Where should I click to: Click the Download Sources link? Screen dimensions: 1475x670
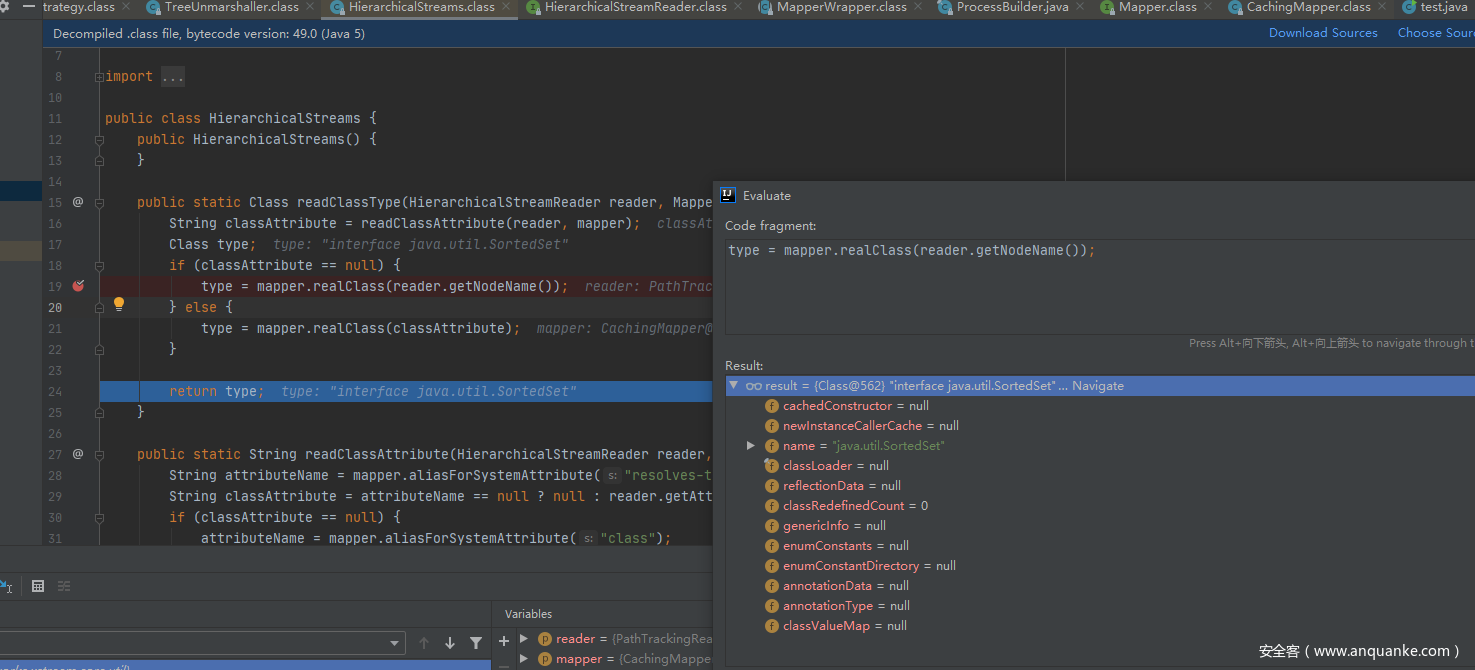tap(1322, 33)
